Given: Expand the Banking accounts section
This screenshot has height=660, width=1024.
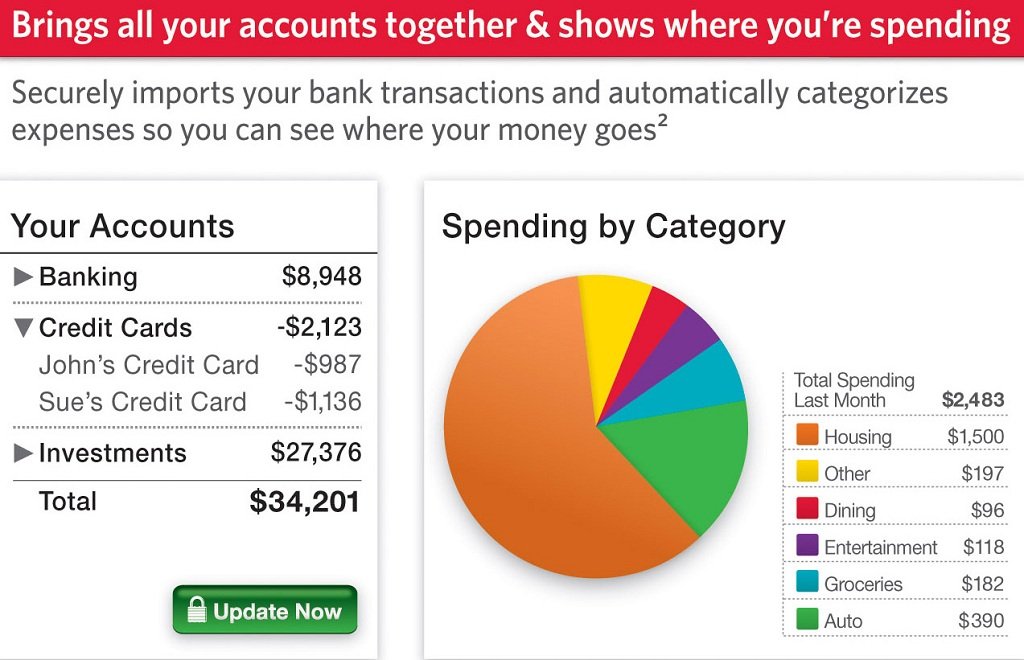Looking at the screenshot, I should pos(23,277).
